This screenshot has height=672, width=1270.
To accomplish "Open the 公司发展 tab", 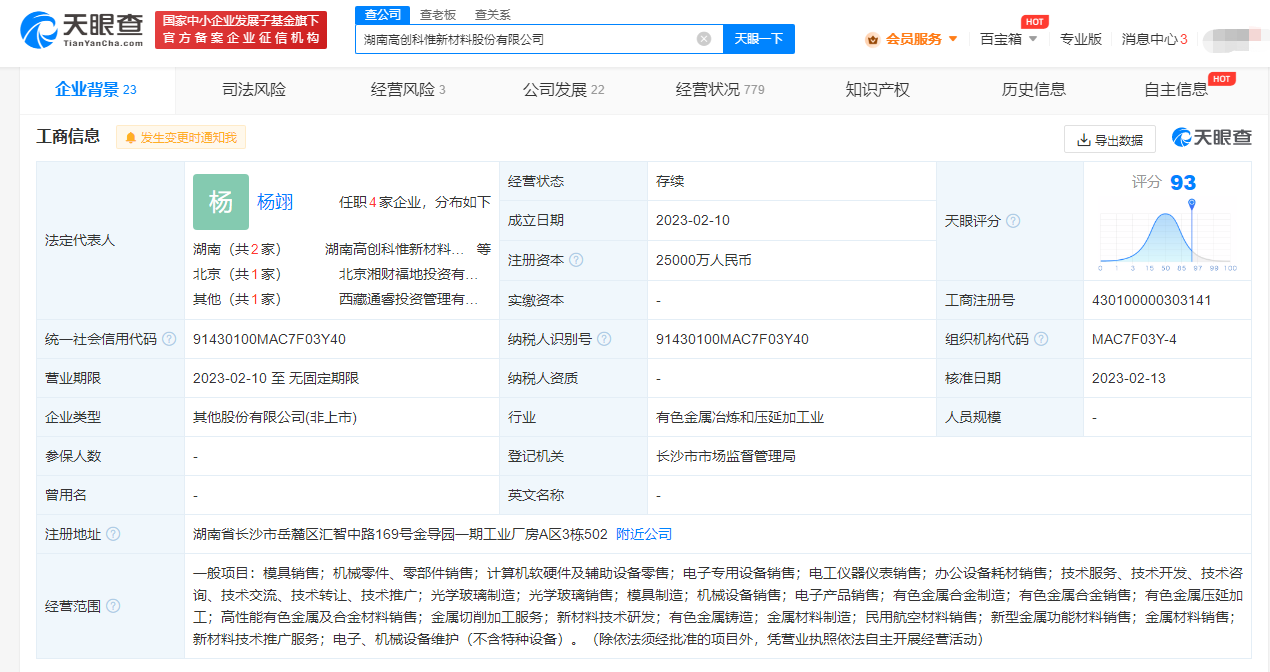I will [x=563, y=90].
